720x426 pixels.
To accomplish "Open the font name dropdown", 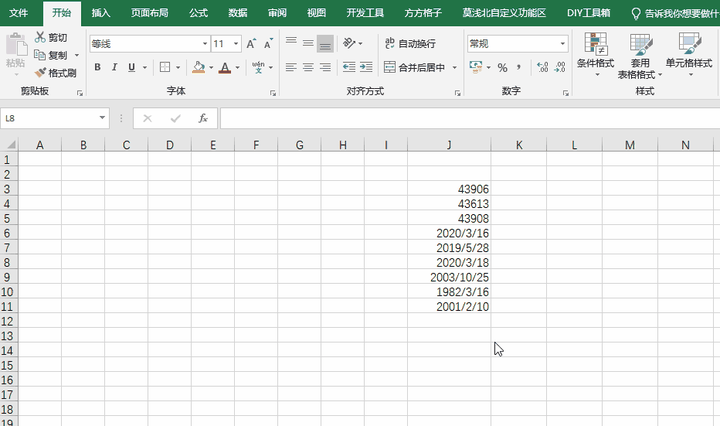I will (x=205, y=44).
